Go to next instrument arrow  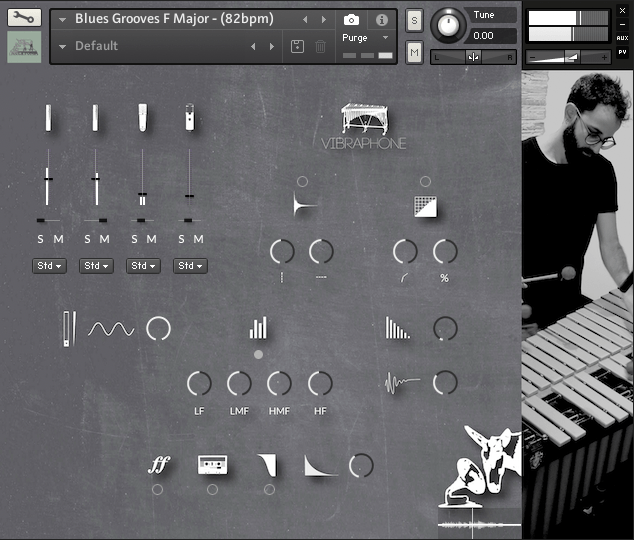(323, 19)
